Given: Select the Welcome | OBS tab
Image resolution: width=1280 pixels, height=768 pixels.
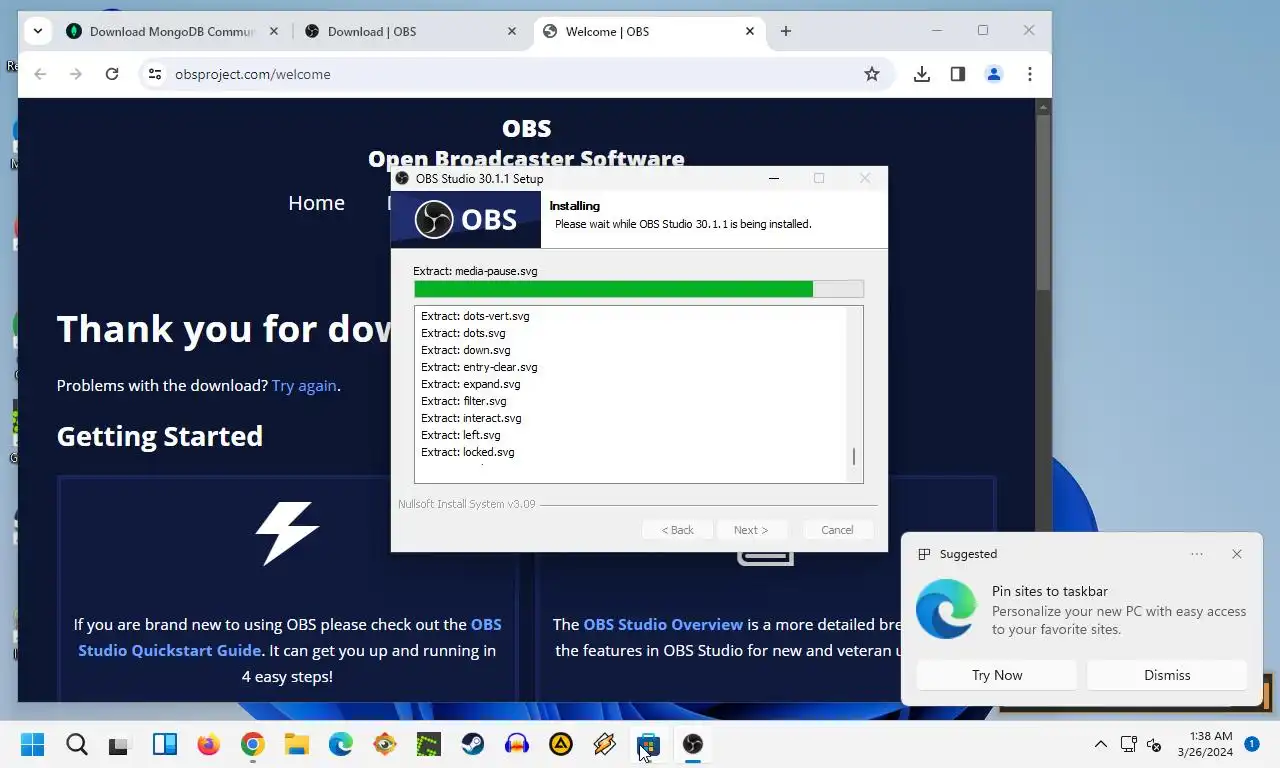Looking at the screenshot, I should pyautogui.click(x=648, y=31).
